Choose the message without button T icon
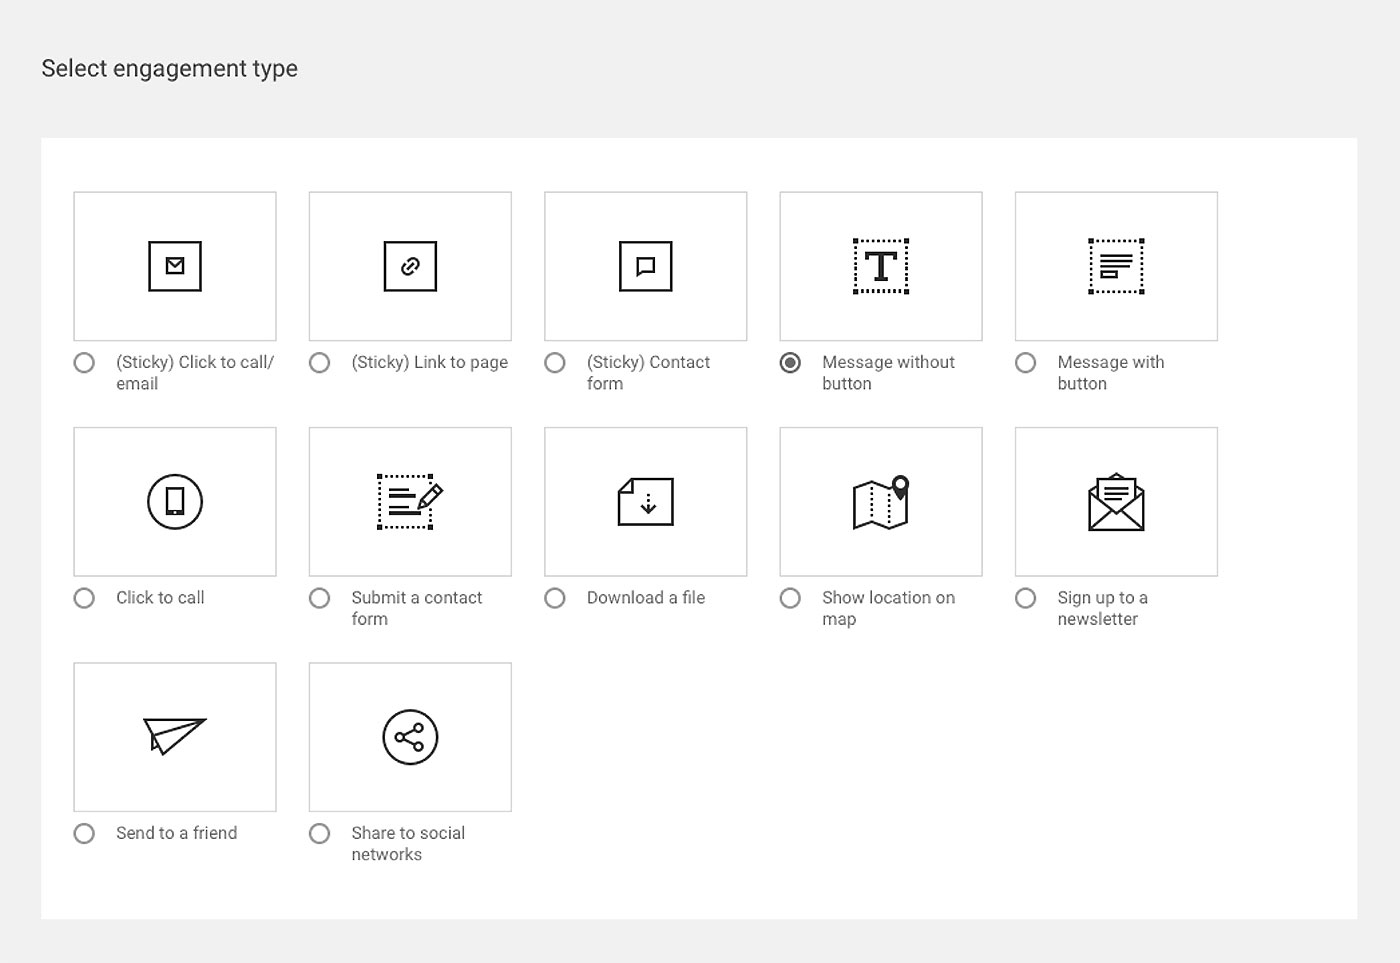This screenshot has height=963, width=1400. (x=880, y=266)
